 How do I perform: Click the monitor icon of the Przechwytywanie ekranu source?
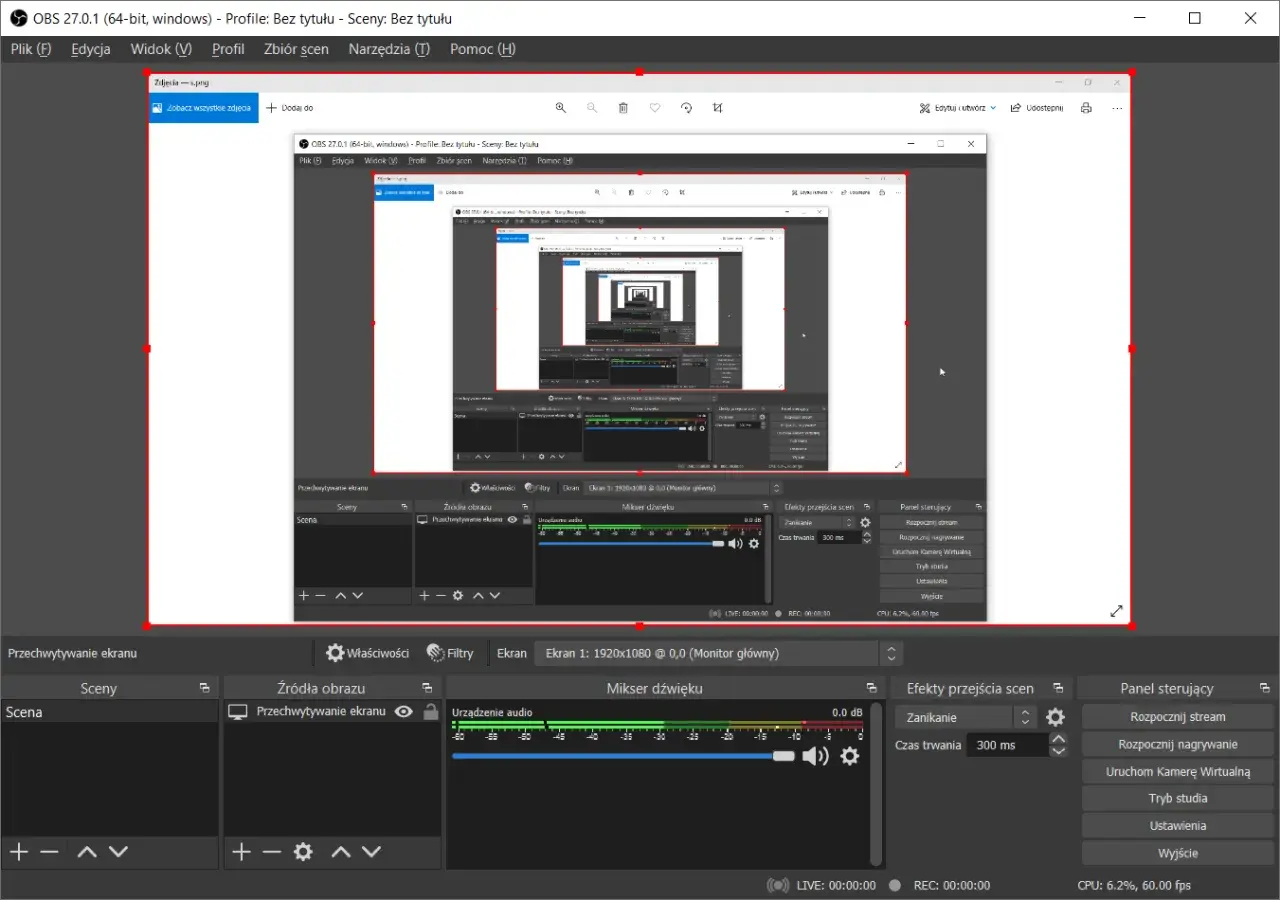pos(238,712)
